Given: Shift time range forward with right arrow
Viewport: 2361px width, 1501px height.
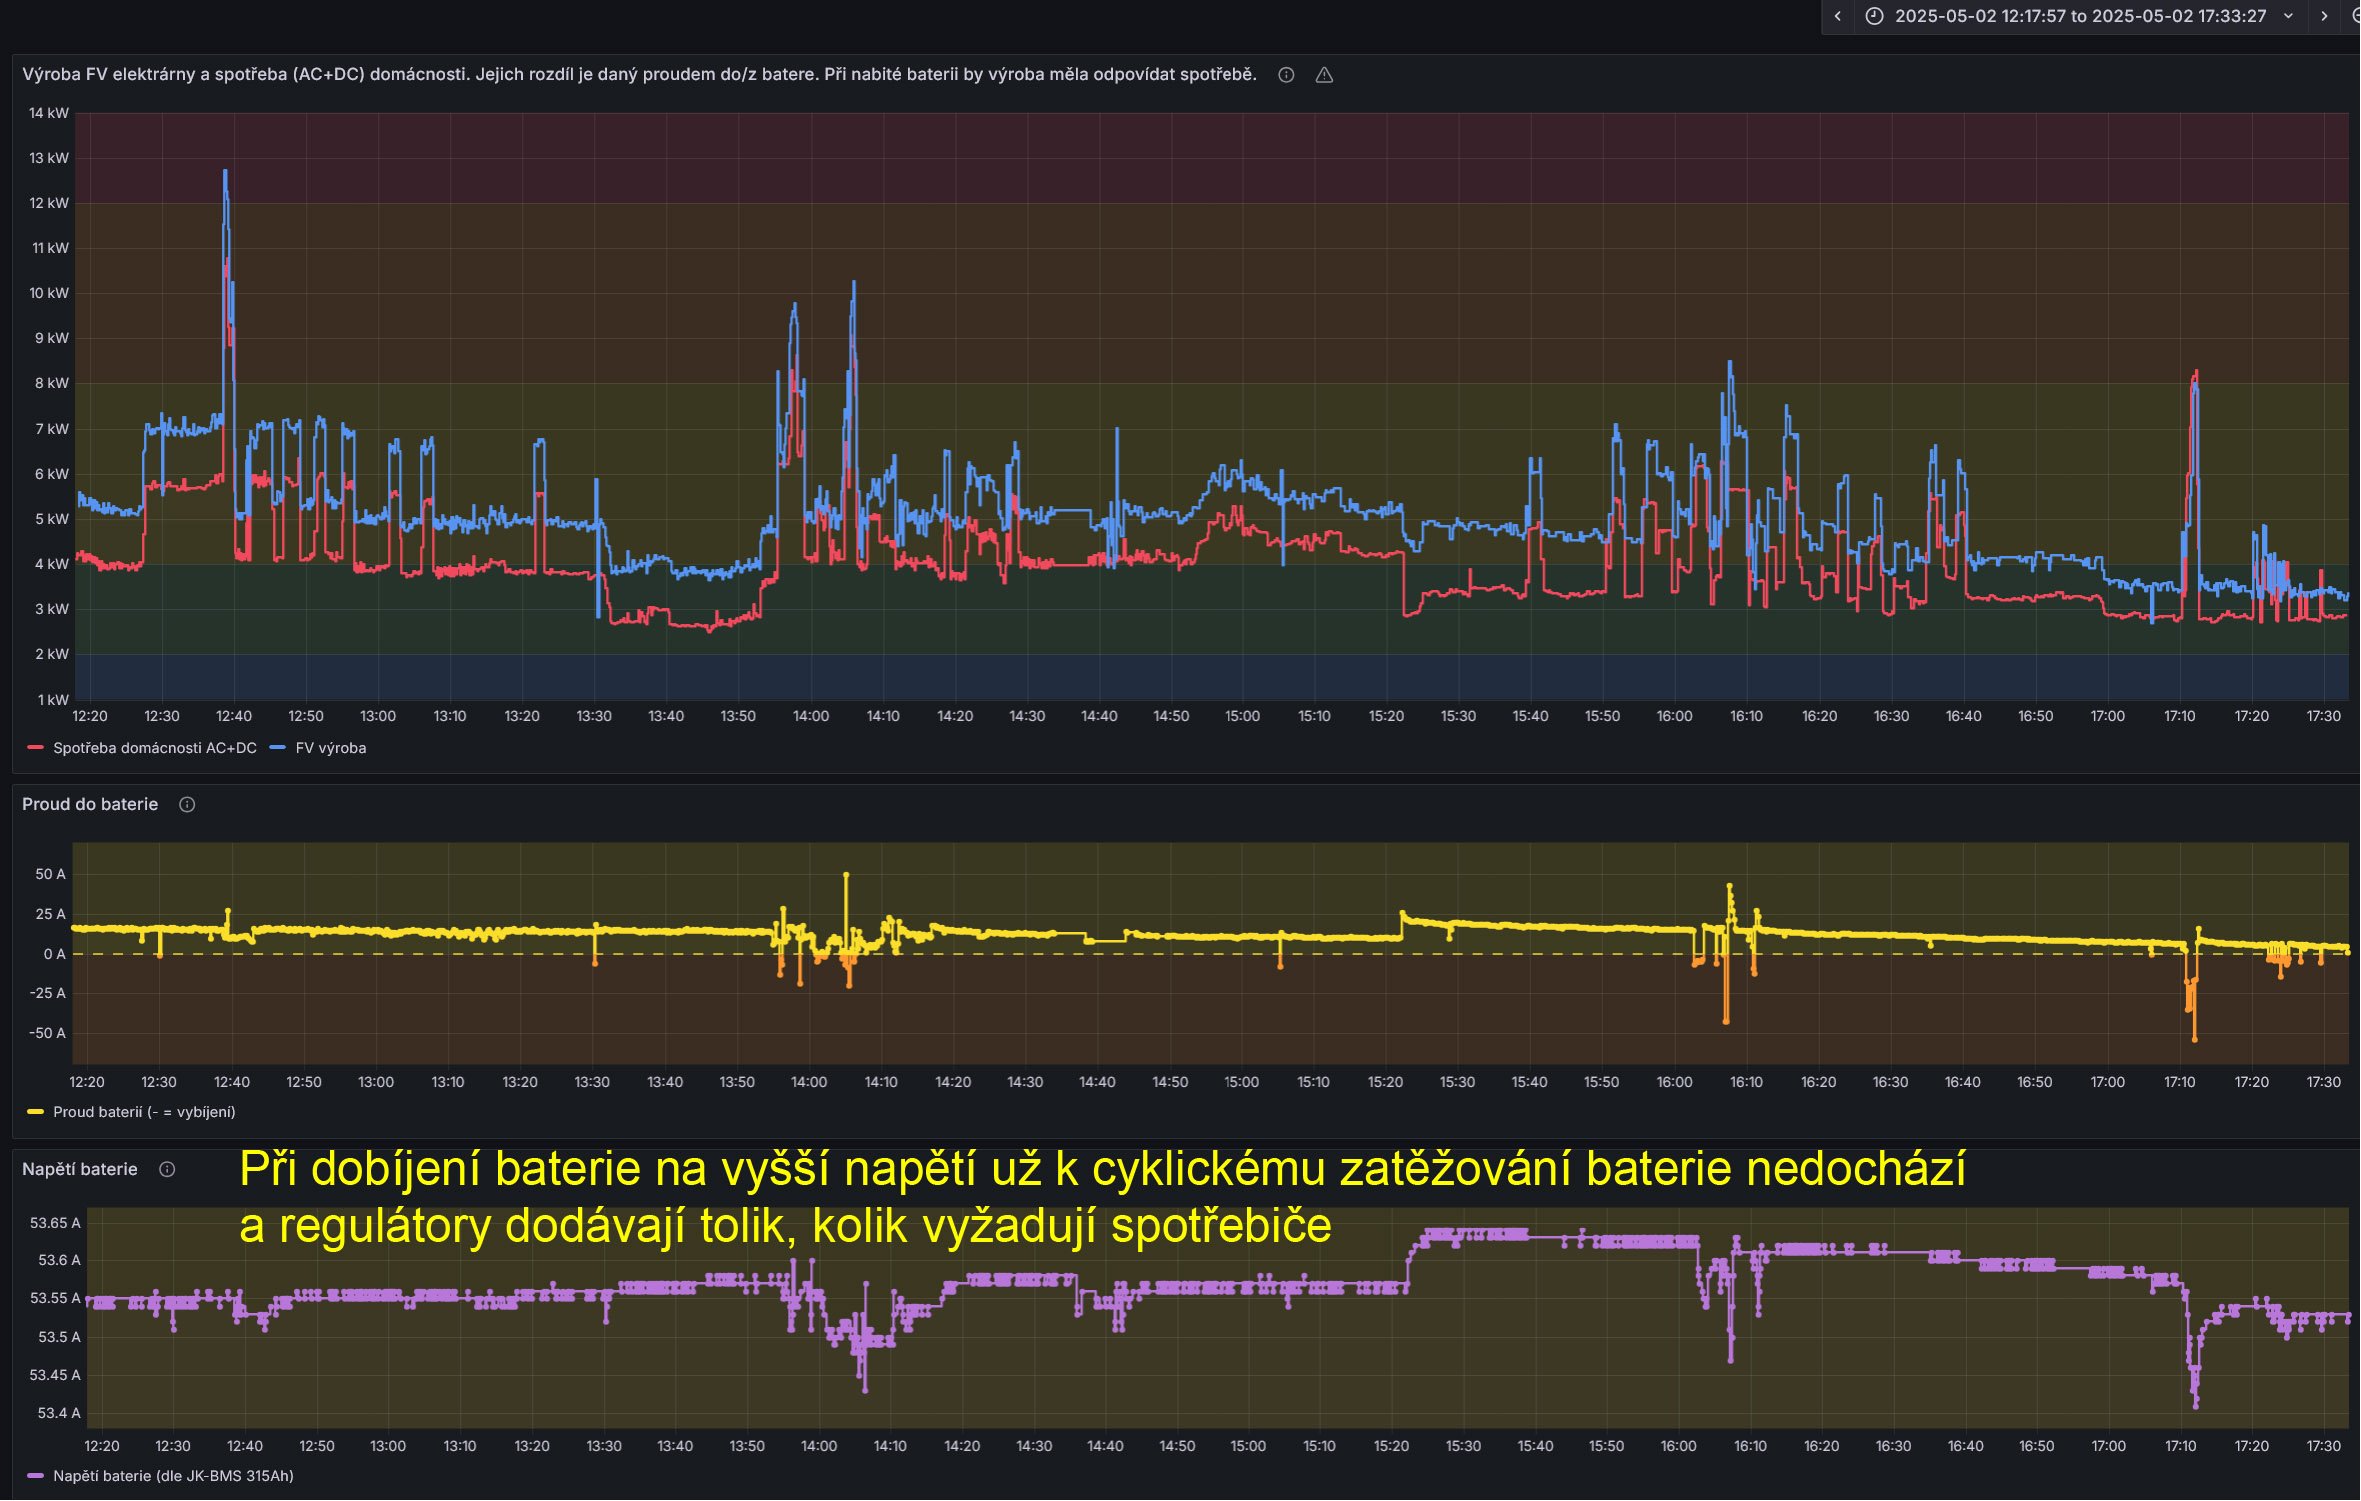Looking at the screenshot, I should point(2324,16).
